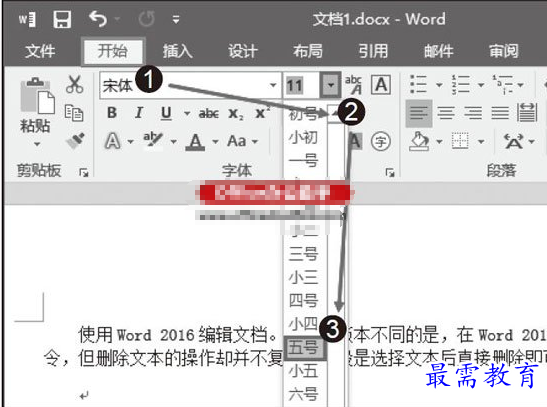
Task: Apply text highlight color
Action: (153, 141)
